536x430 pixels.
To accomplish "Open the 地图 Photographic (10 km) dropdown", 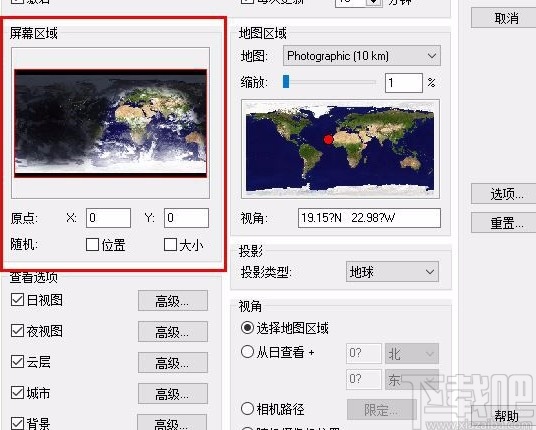I will click(362, 56).
